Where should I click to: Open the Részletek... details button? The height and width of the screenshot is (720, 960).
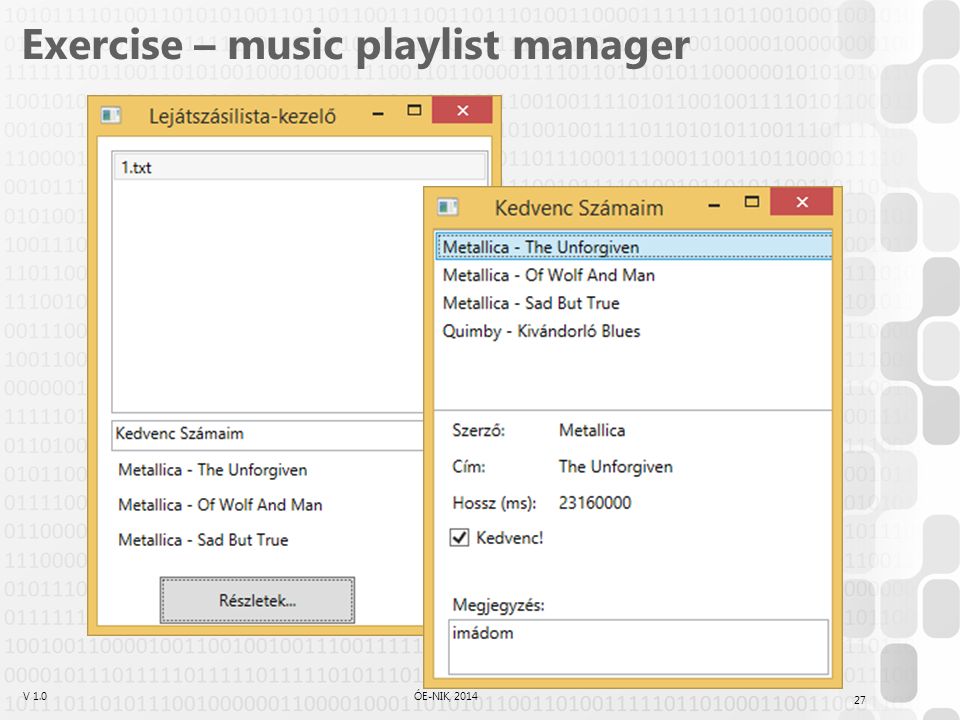coord(257,600)
